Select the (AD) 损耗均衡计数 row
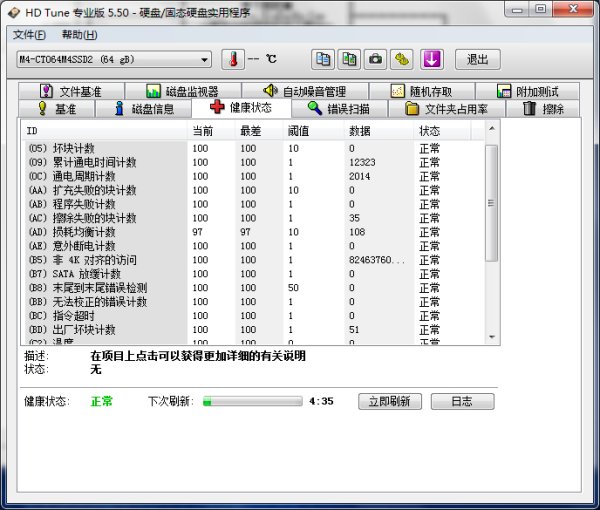600x510 pixels. point(255,232)
